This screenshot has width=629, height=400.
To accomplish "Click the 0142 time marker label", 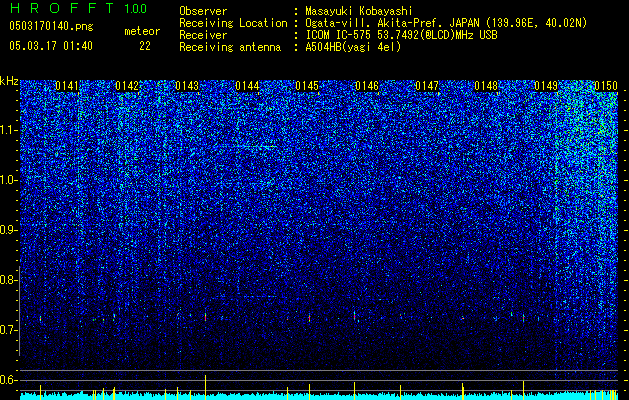I will coord(127,86).
